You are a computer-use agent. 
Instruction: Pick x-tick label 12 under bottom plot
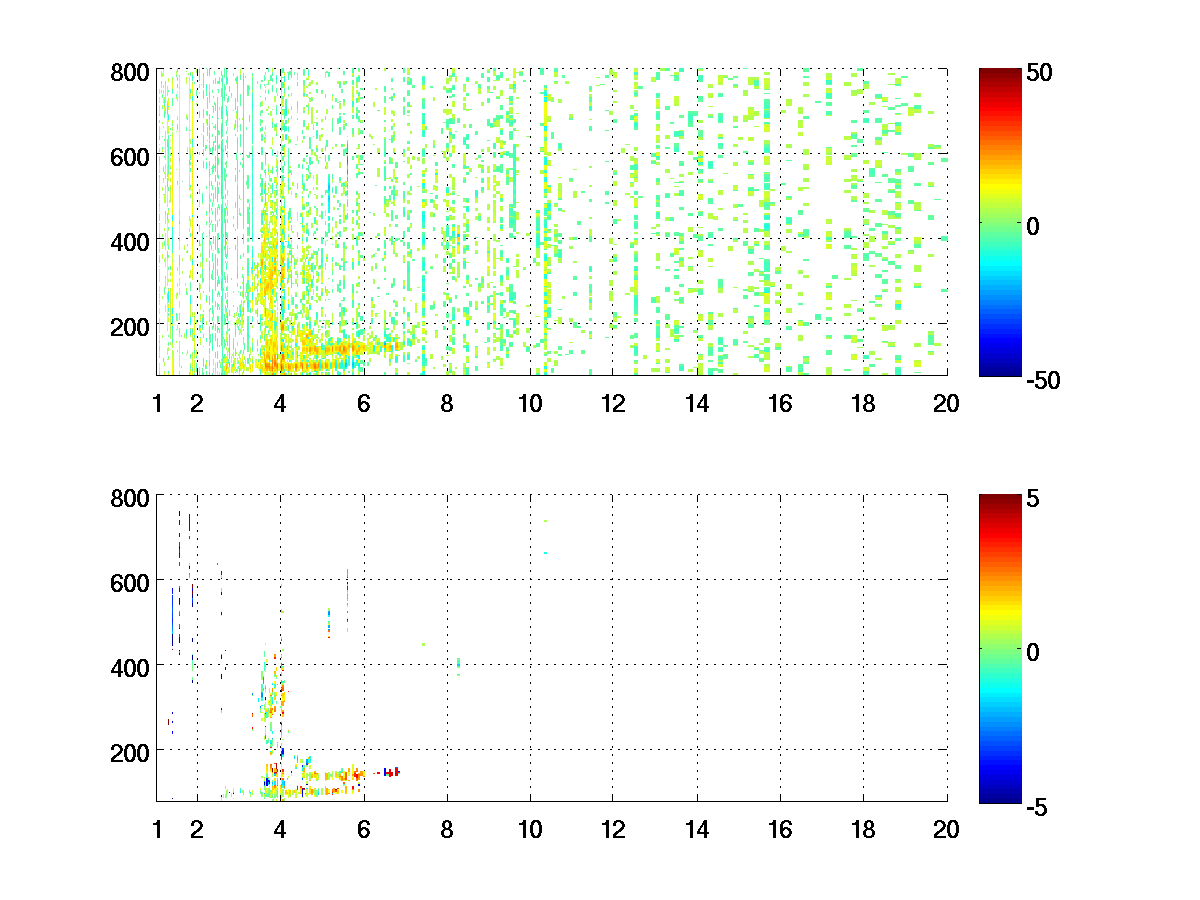coord(613,829)
